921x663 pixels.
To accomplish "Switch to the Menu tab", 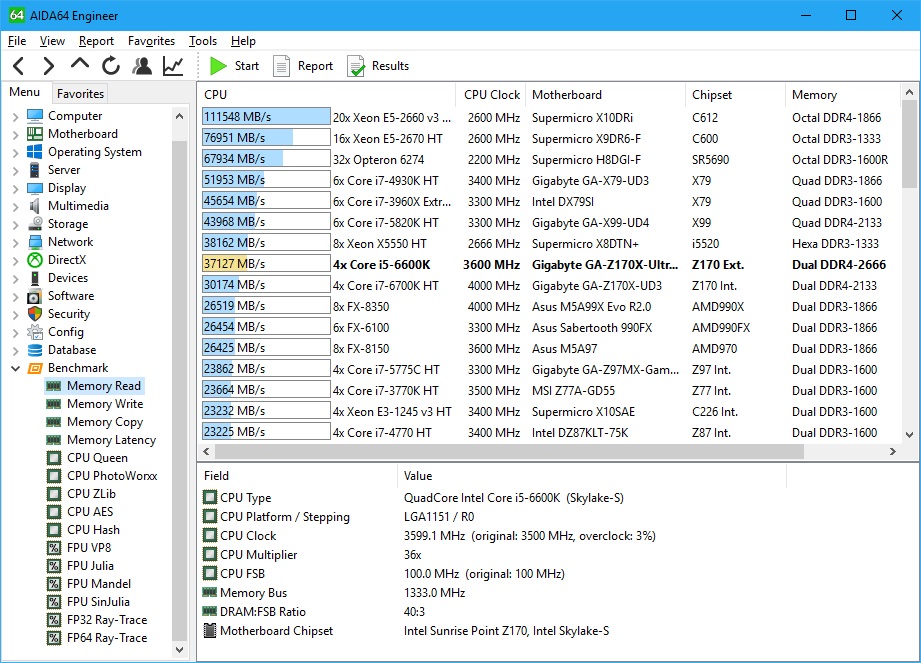I will [25, 92].
